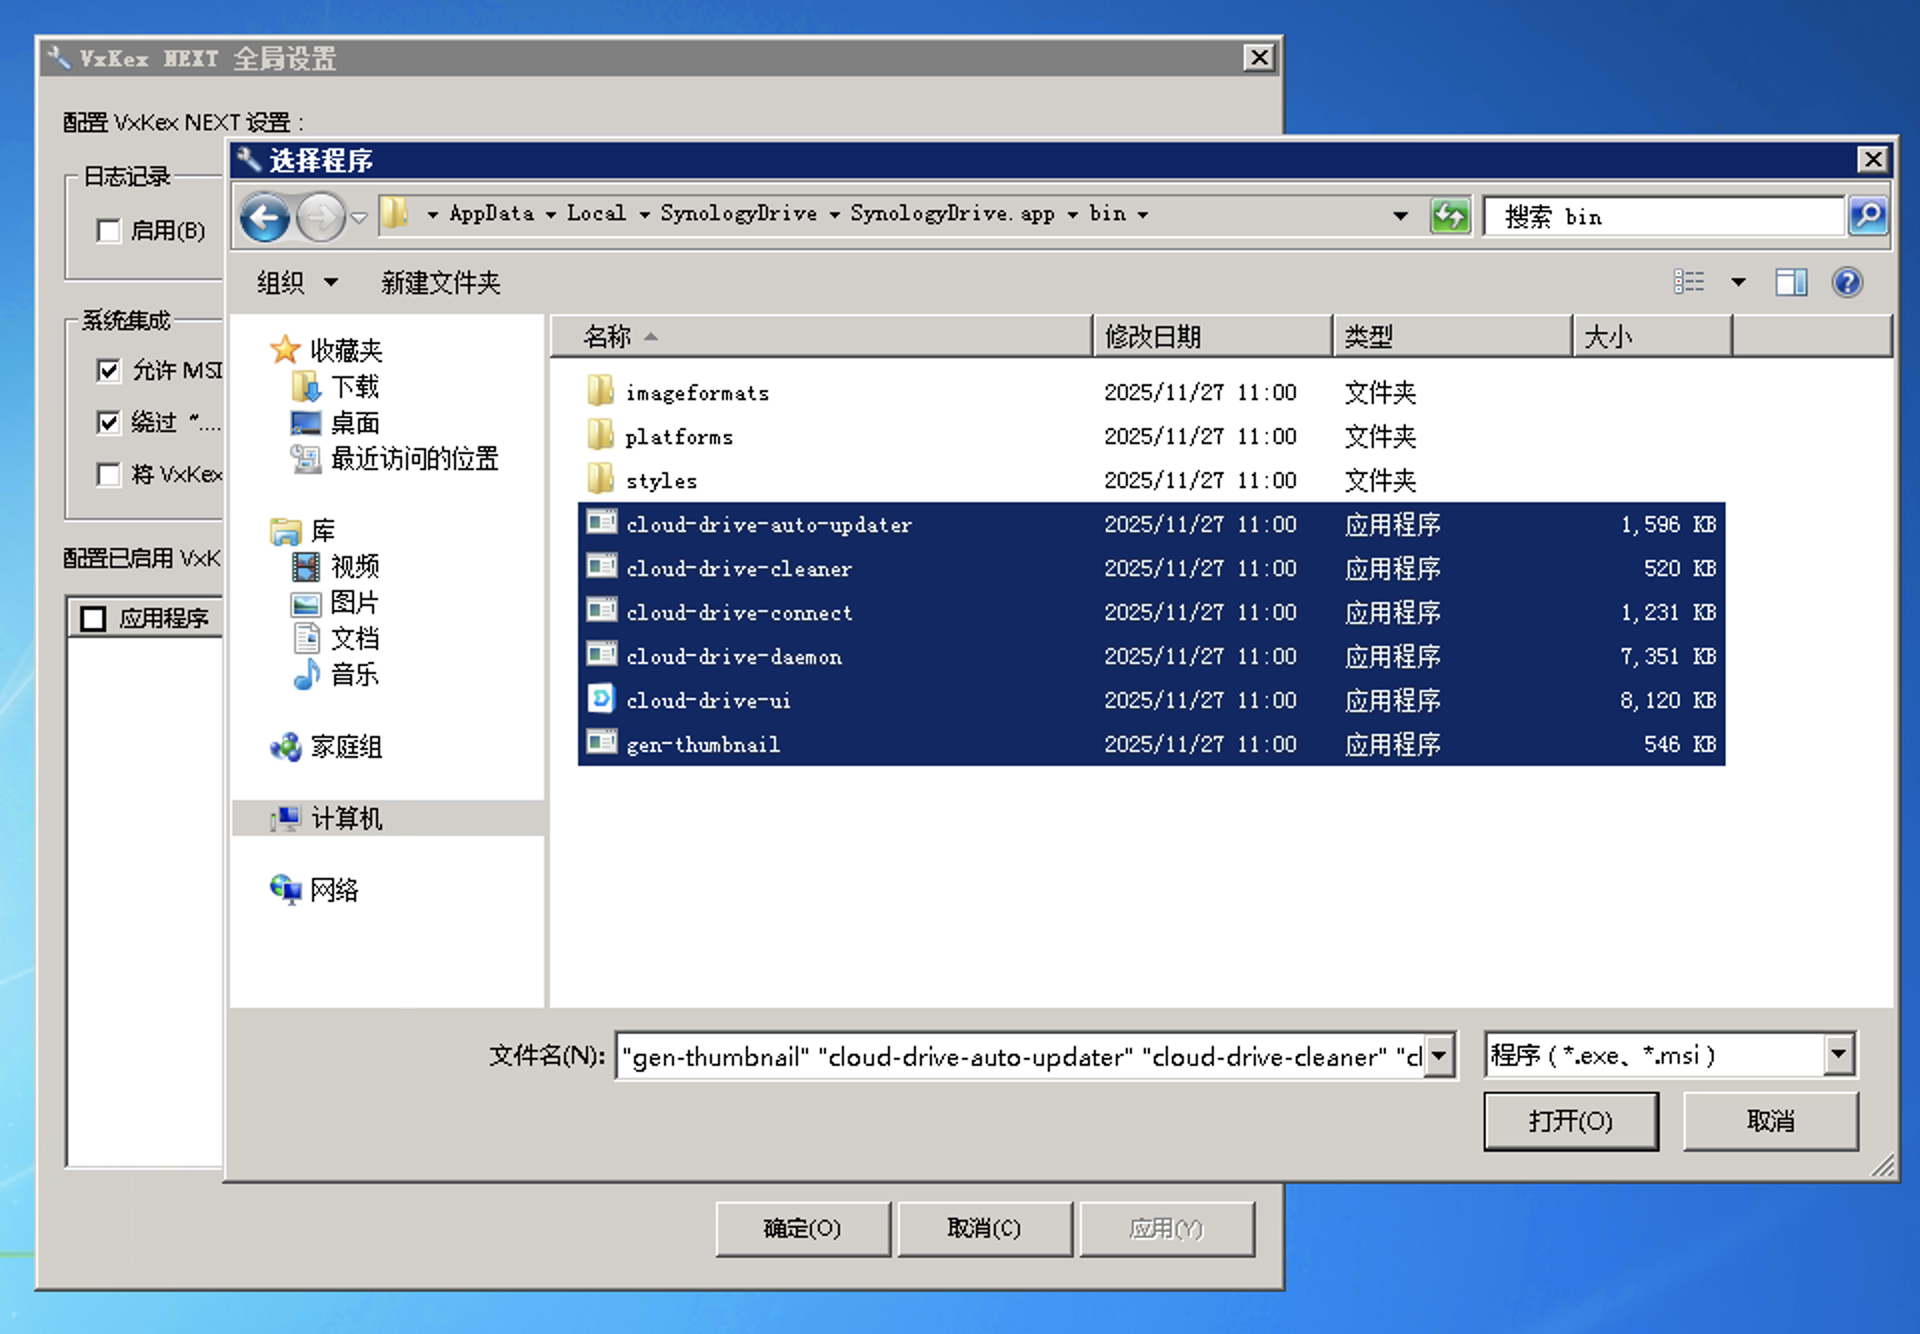
Task: Uncheck the 允许 MSI checkbox
Action: click(109, 371)
